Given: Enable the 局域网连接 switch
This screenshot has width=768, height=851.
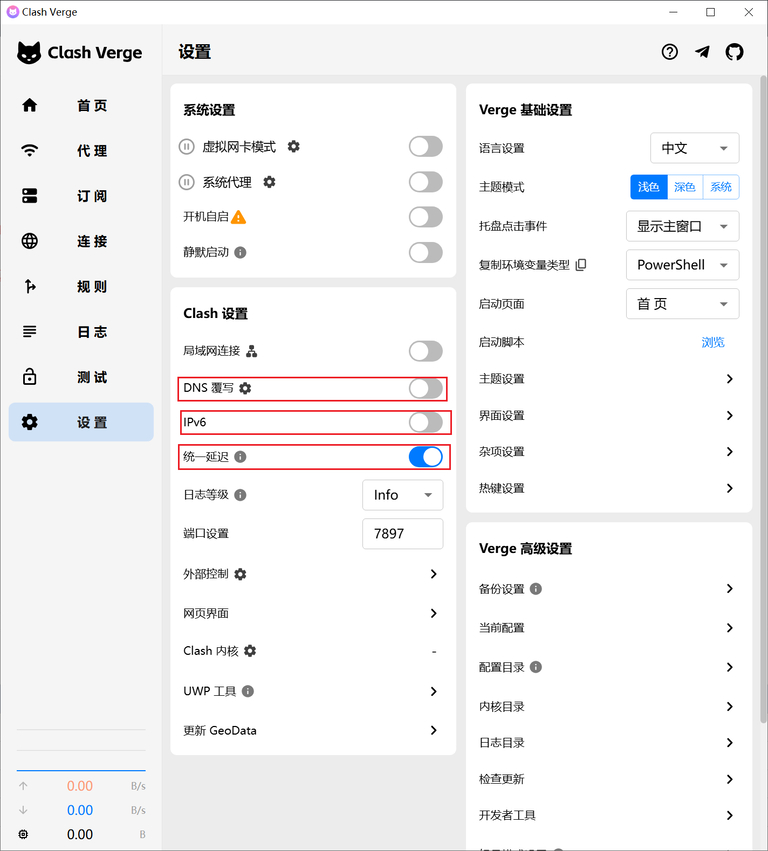Looking at the screenshot, I should (426, 351).
